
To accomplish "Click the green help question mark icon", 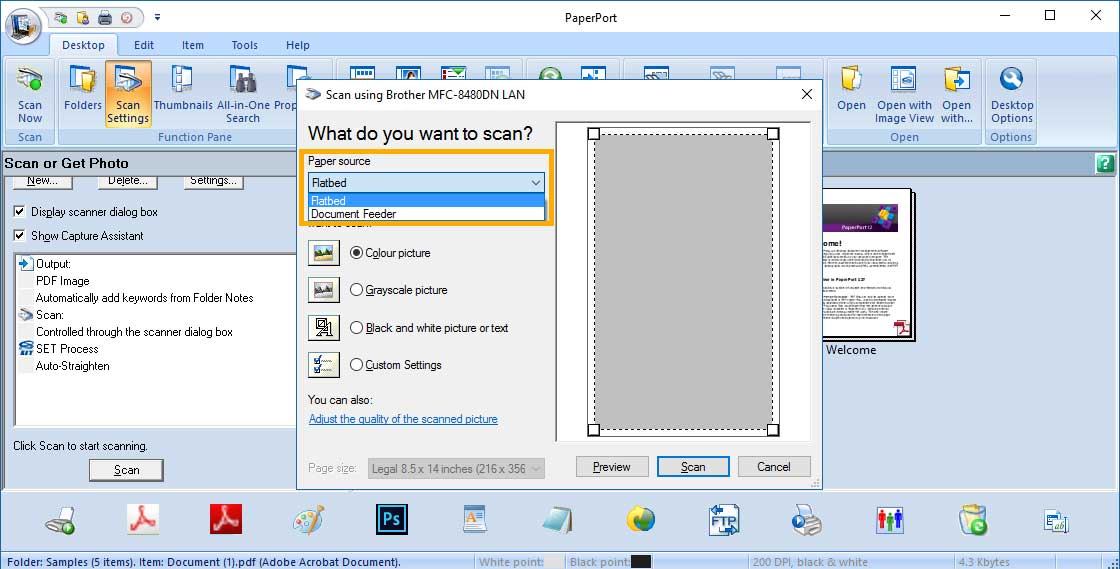I will pyautogui.click(x=1104, y=163).
